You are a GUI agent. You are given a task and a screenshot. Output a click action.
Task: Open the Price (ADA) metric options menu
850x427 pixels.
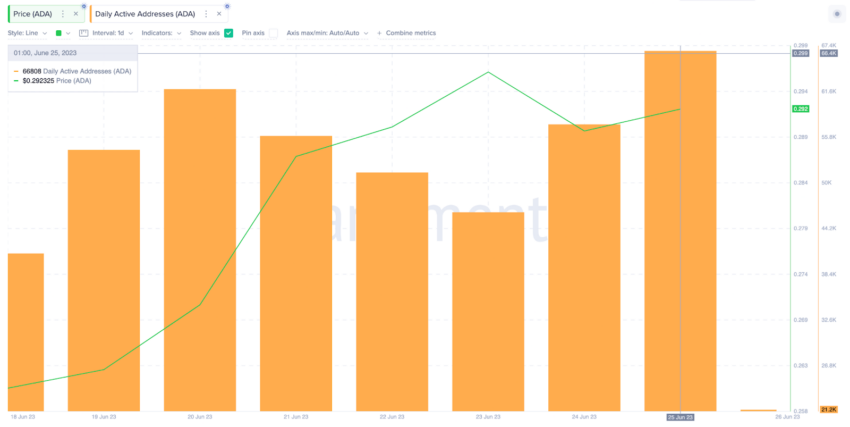click(x=62, y=14)
